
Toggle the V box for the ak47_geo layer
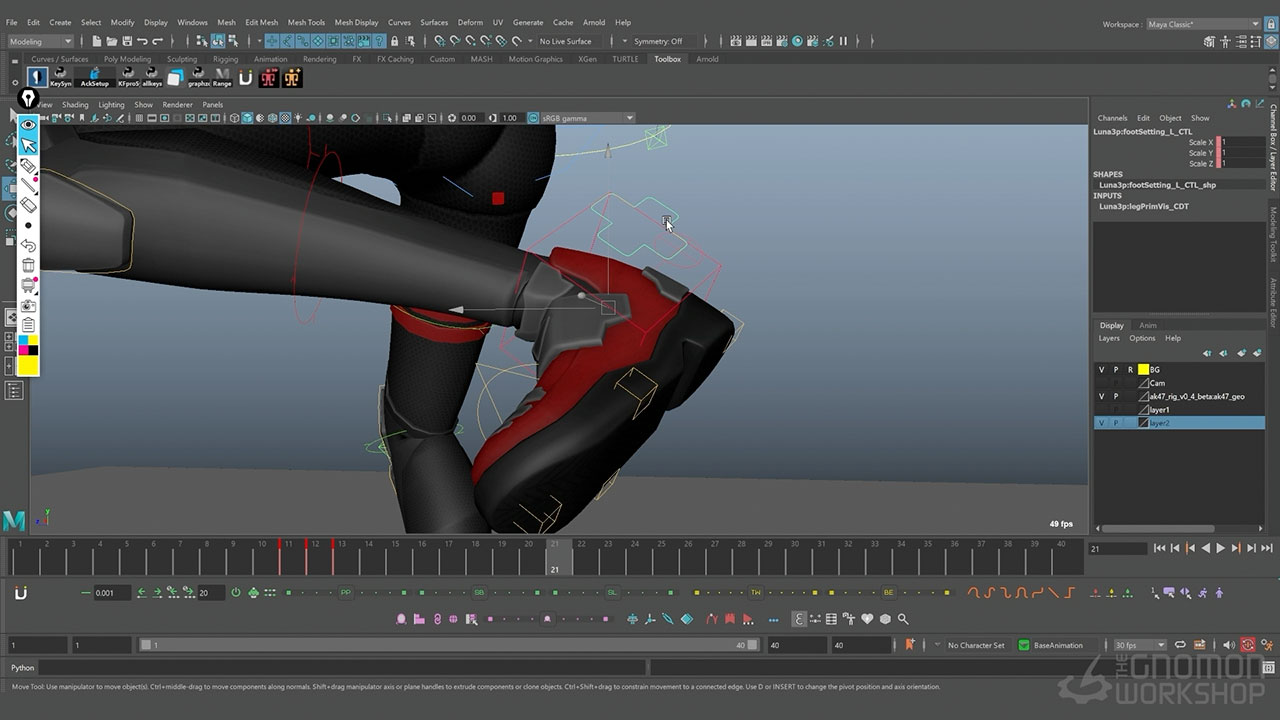point(1102,397)
